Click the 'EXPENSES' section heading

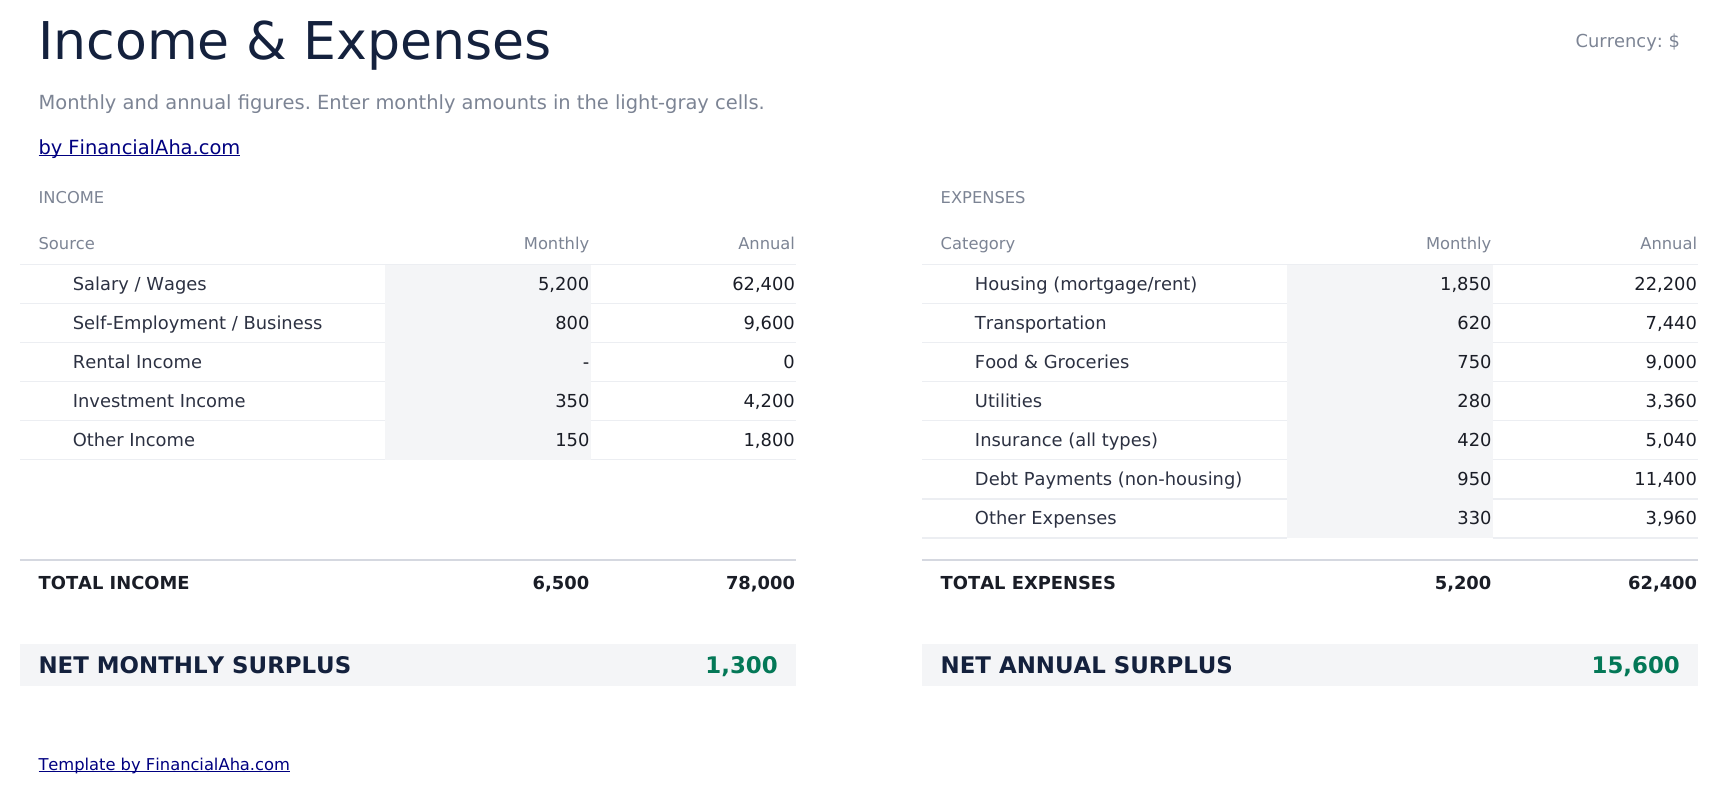point(983,198)
